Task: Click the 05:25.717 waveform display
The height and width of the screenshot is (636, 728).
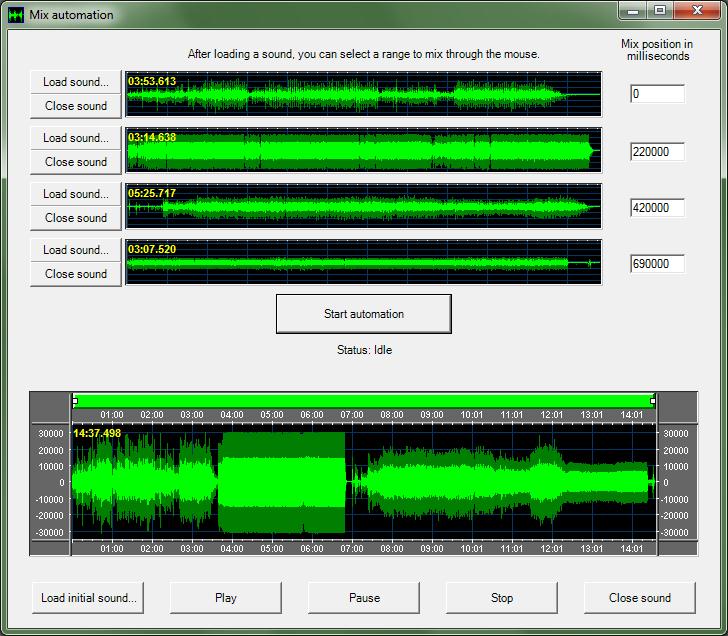Action: 363,207
